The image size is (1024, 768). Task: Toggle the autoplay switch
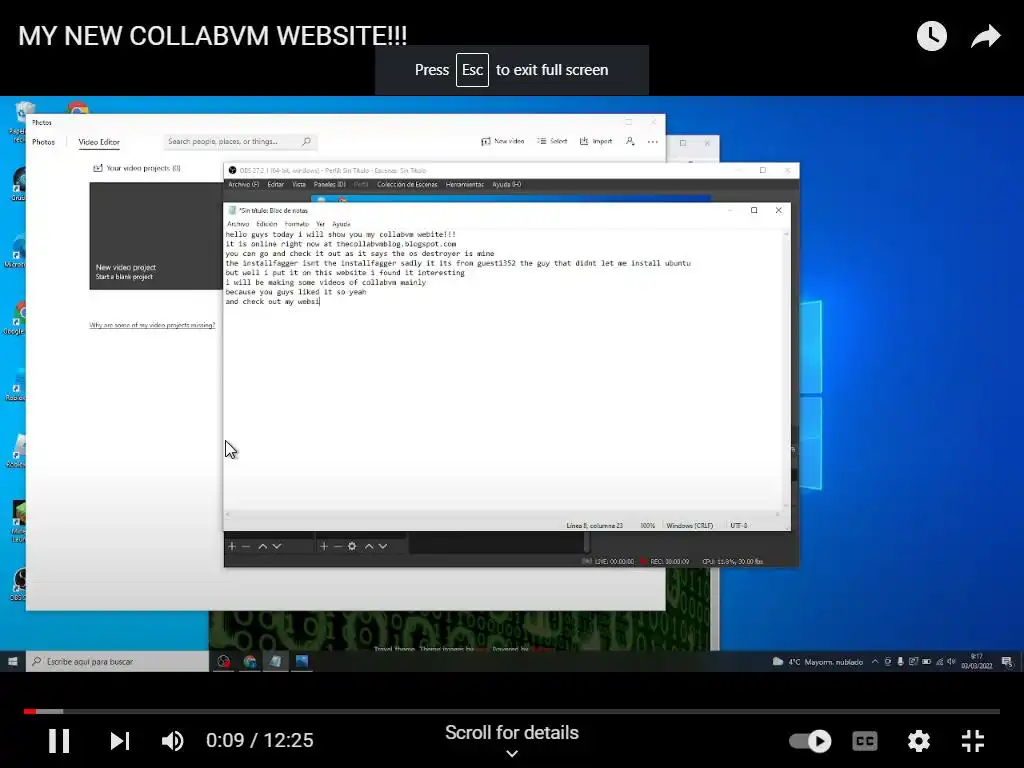click(810, 741)
